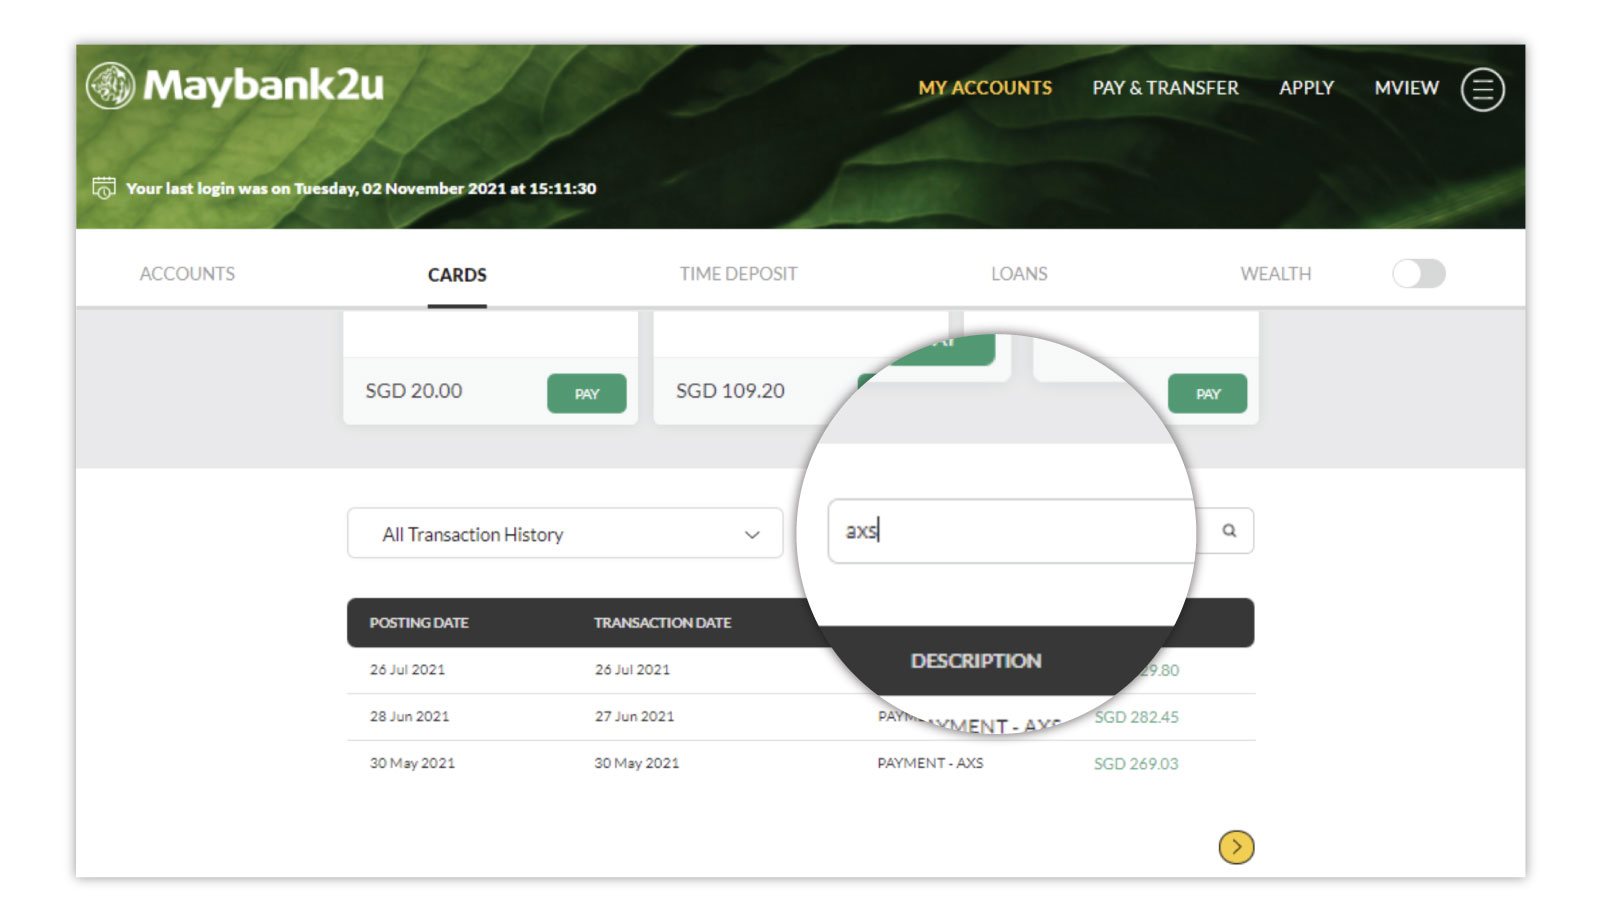This screenshot has height=919, width=1600.
Task: Sort by POSTING DATE column header
Action: [x=419, y=622]
